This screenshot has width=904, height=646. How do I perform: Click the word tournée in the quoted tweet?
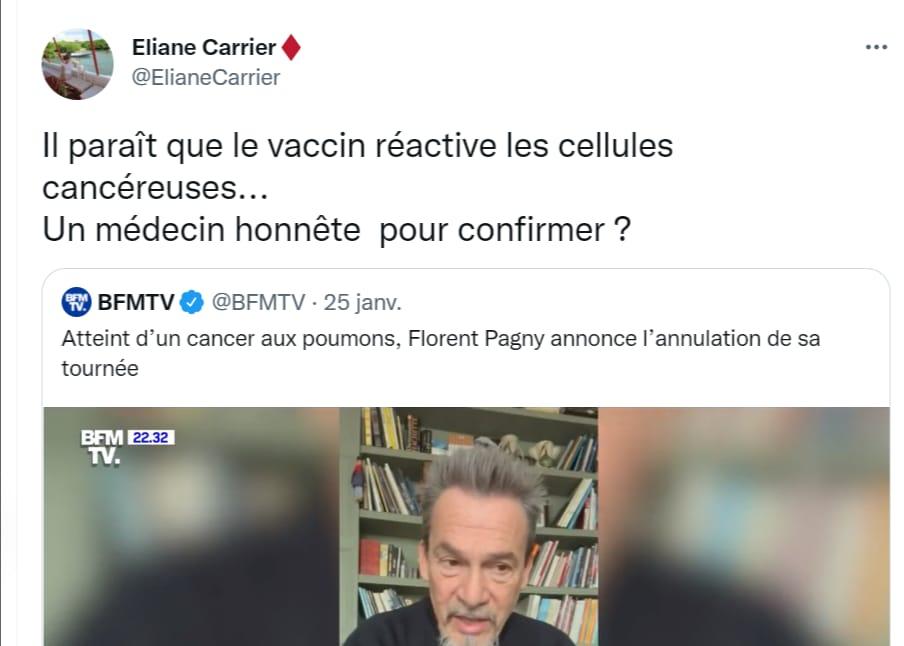pyautogui.click(x=100, y=368)
